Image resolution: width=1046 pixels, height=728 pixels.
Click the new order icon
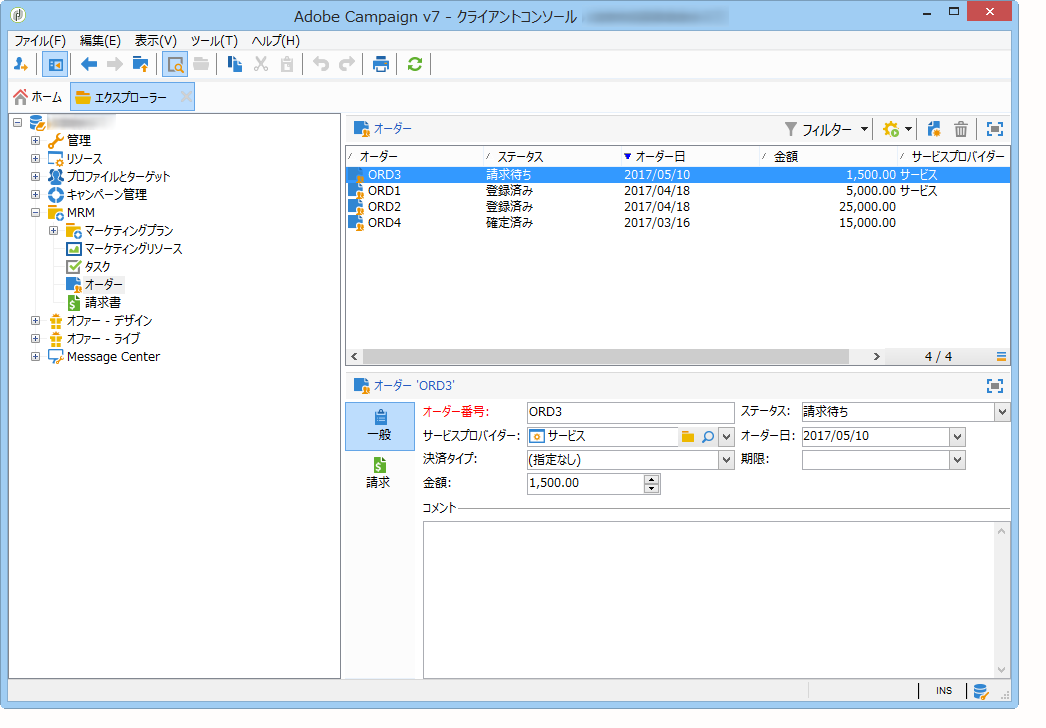(934, 129)
